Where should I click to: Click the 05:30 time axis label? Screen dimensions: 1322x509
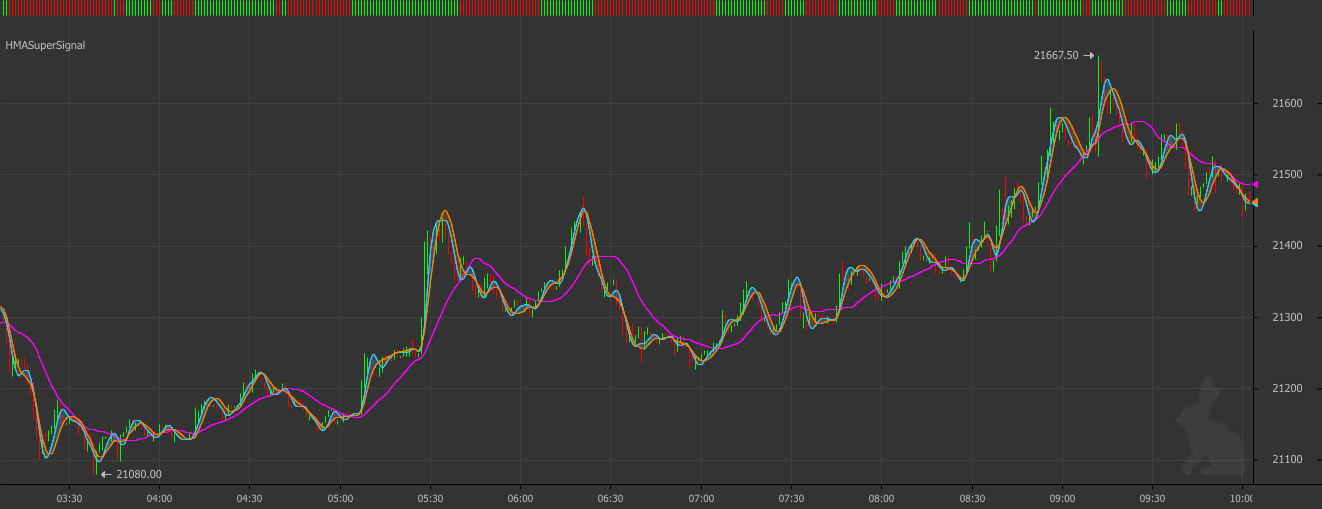430,498
